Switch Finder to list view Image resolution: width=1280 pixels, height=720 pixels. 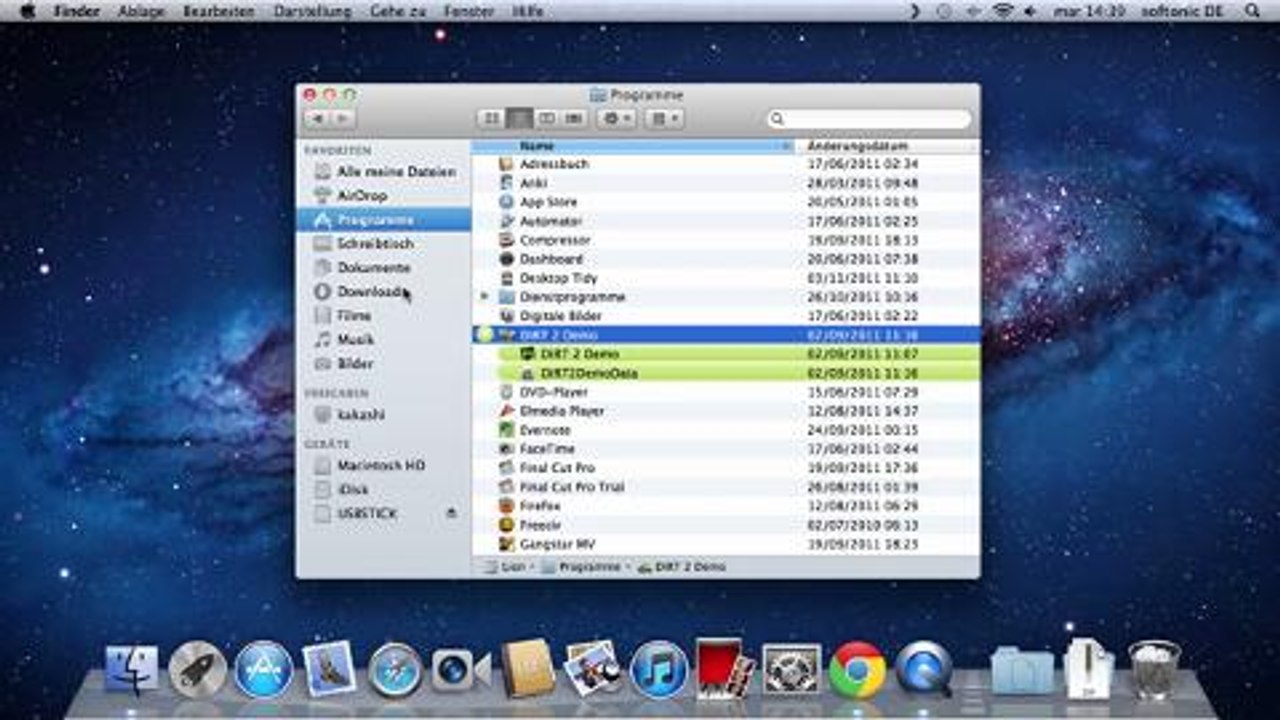[x=518, y=118]
